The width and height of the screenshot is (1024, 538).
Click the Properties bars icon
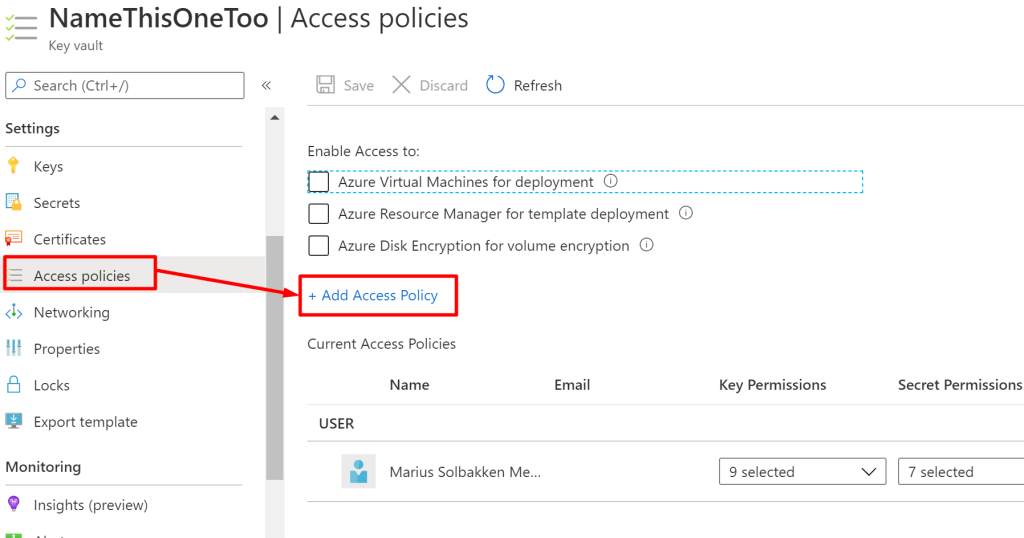[14, 348]
